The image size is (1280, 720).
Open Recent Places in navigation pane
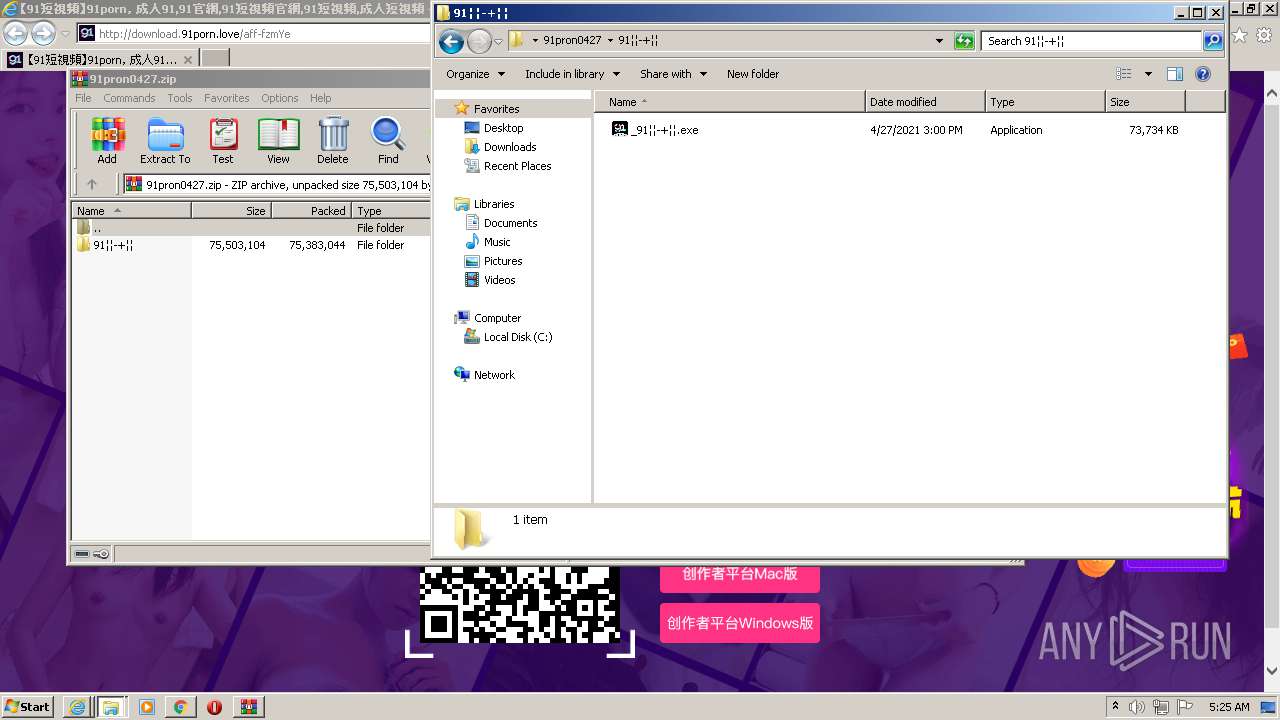[517, 166]
